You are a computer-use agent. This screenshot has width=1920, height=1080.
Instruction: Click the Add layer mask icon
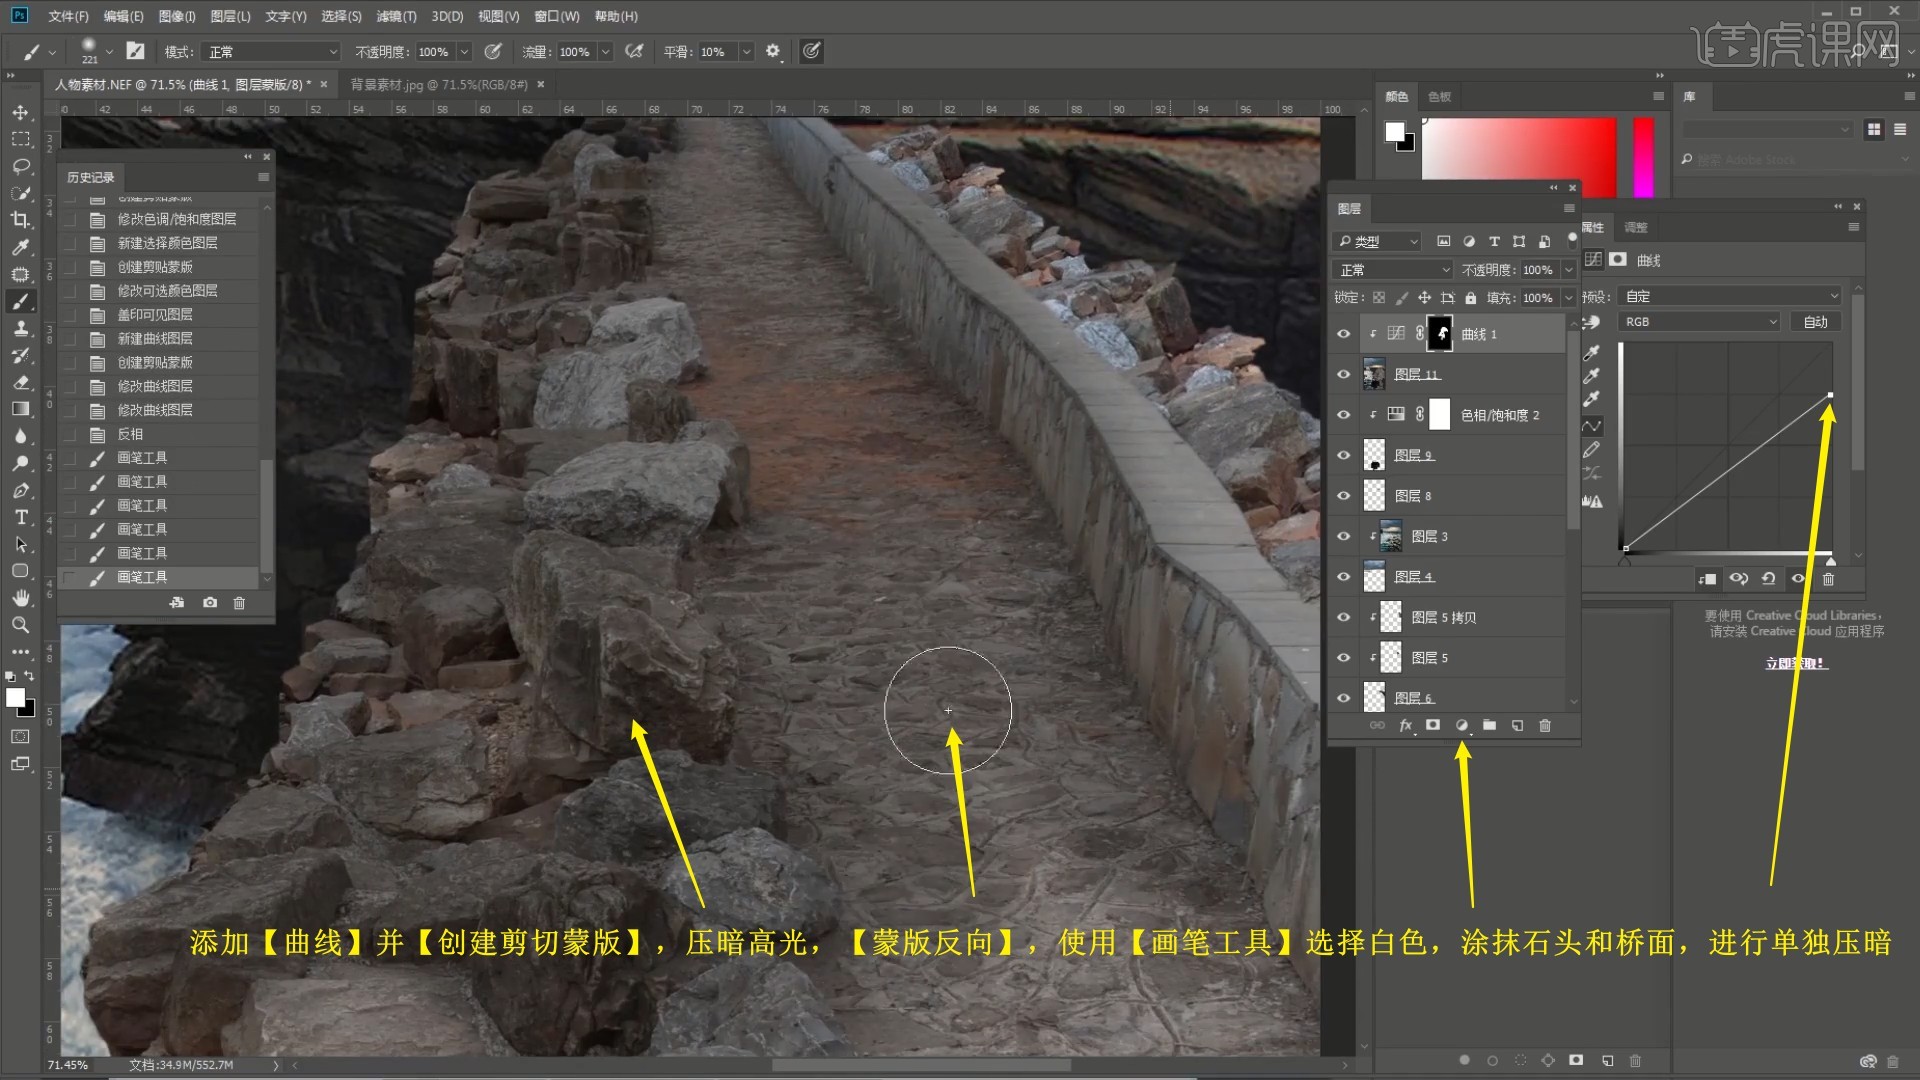[1433, 725]
